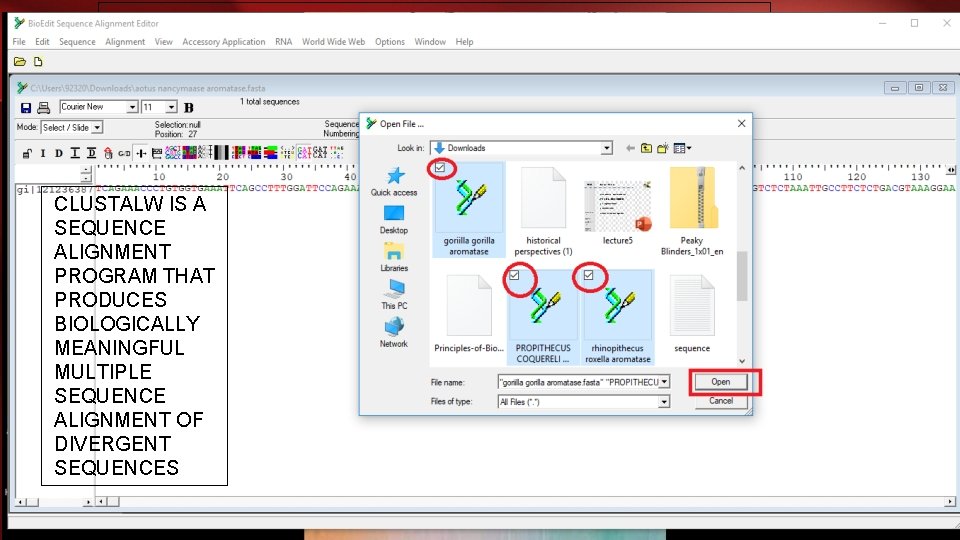This screenshot has height=540, width=960.
Task: Open the Files of type dropdown
Action: 664,402
